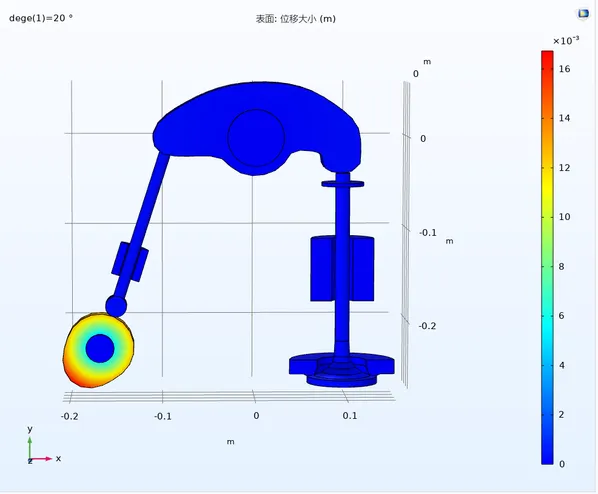Image resolution: width=598 pixels, height=494 pixels.
Task: Click the legend value 4
Action: click(561, 365)
